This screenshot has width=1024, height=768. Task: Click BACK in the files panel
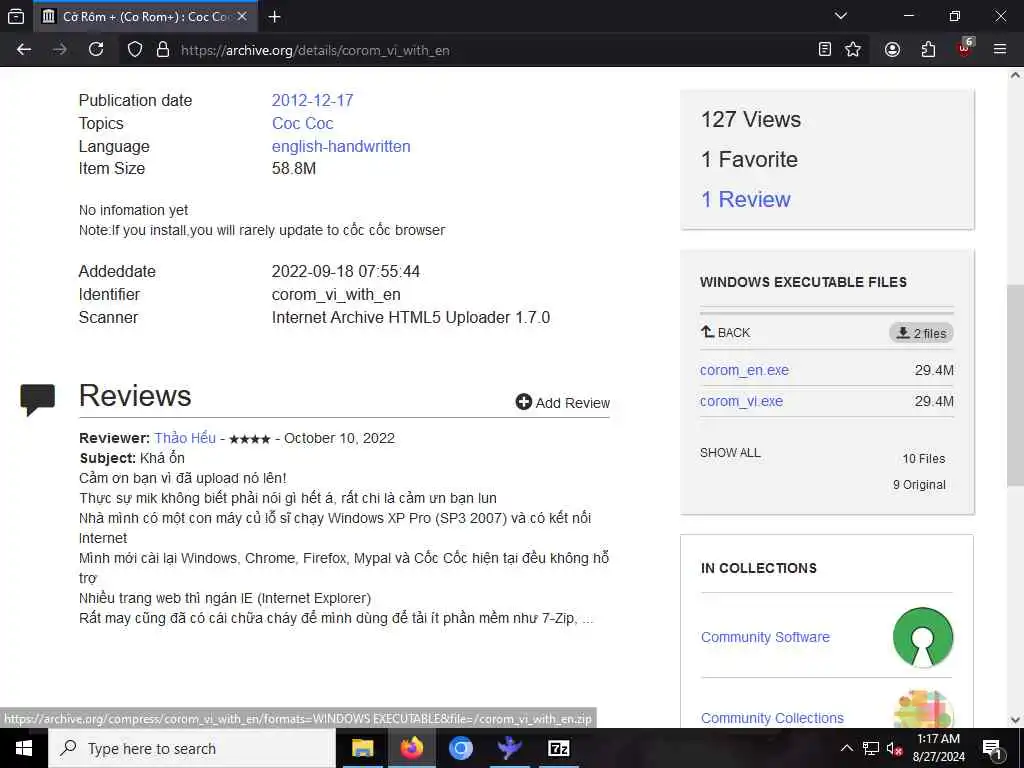pos(726,332)
